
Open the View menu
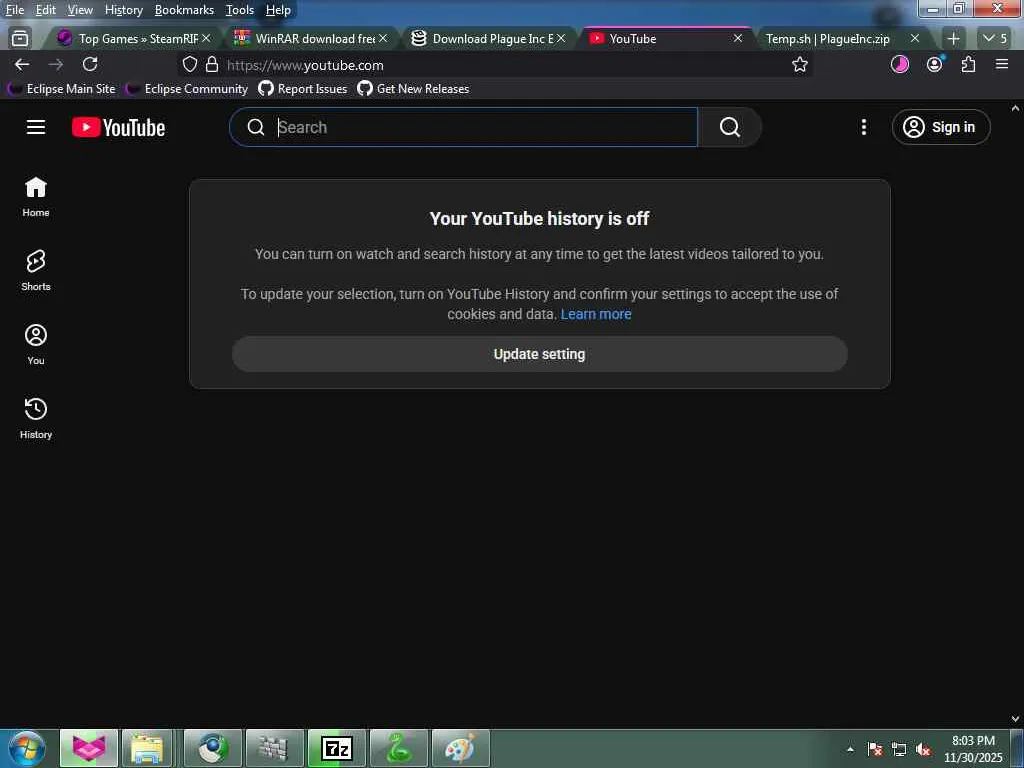[80, 10]
